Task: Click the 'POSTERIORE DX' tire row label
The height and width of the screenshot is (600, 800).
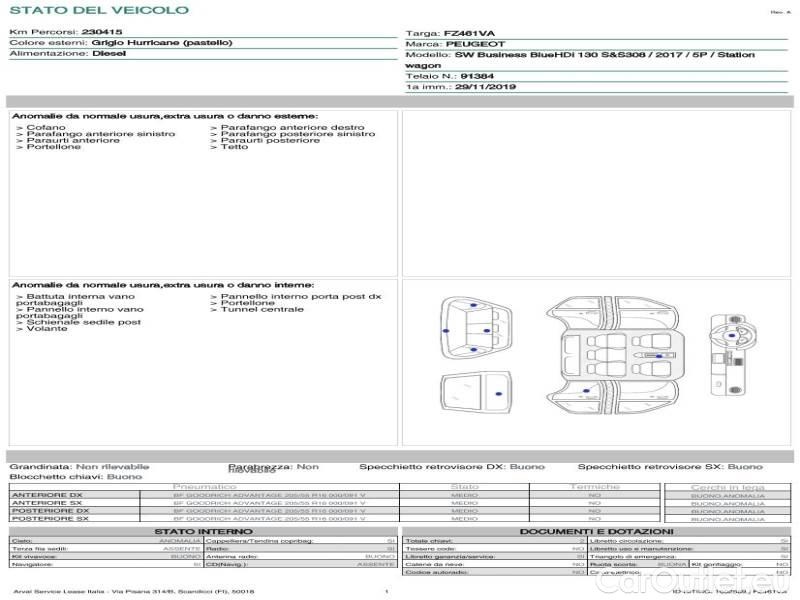Action: tap(51, 511)
